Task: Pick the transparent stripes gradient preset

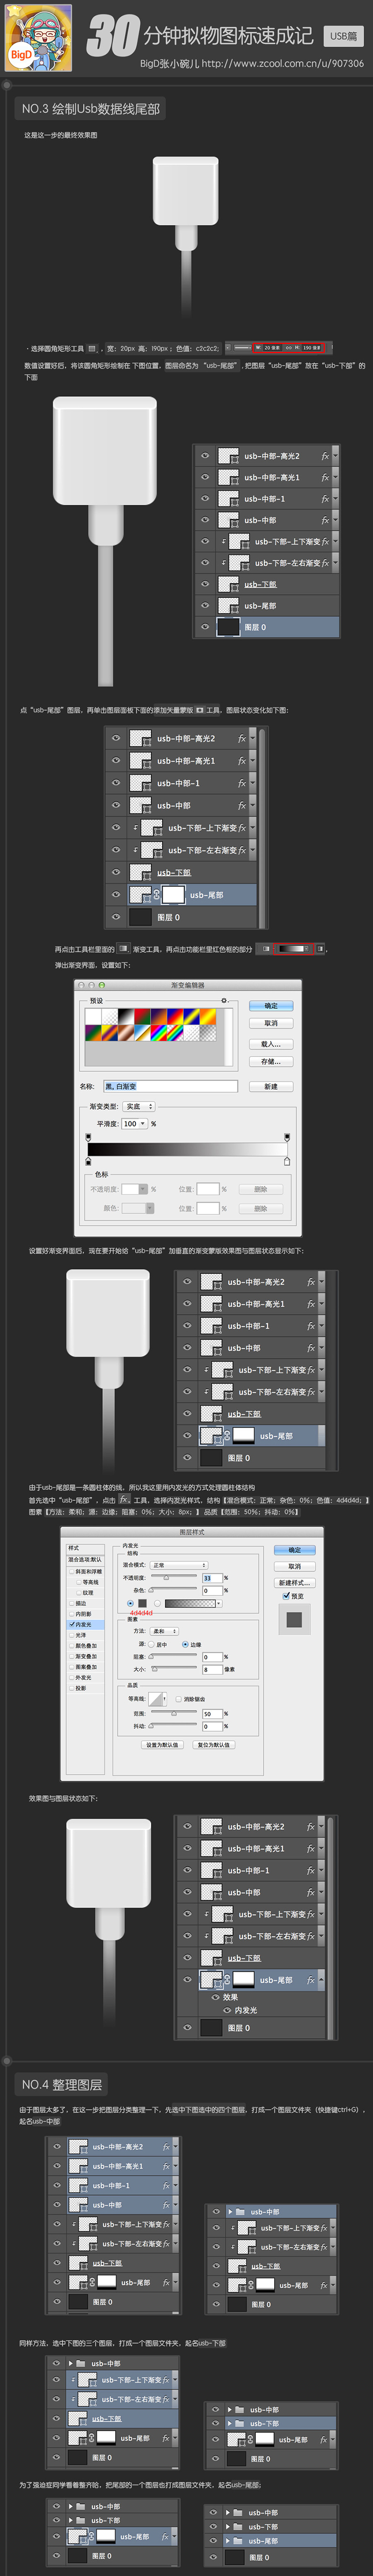Action: coord(192,1033)
